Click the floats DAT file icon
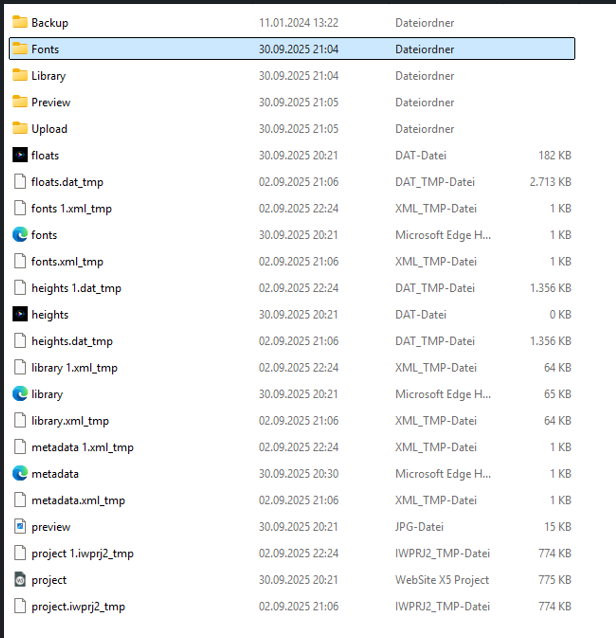This screenshot has height=638, width=616. pyautogui.click(x=20, y=155)
